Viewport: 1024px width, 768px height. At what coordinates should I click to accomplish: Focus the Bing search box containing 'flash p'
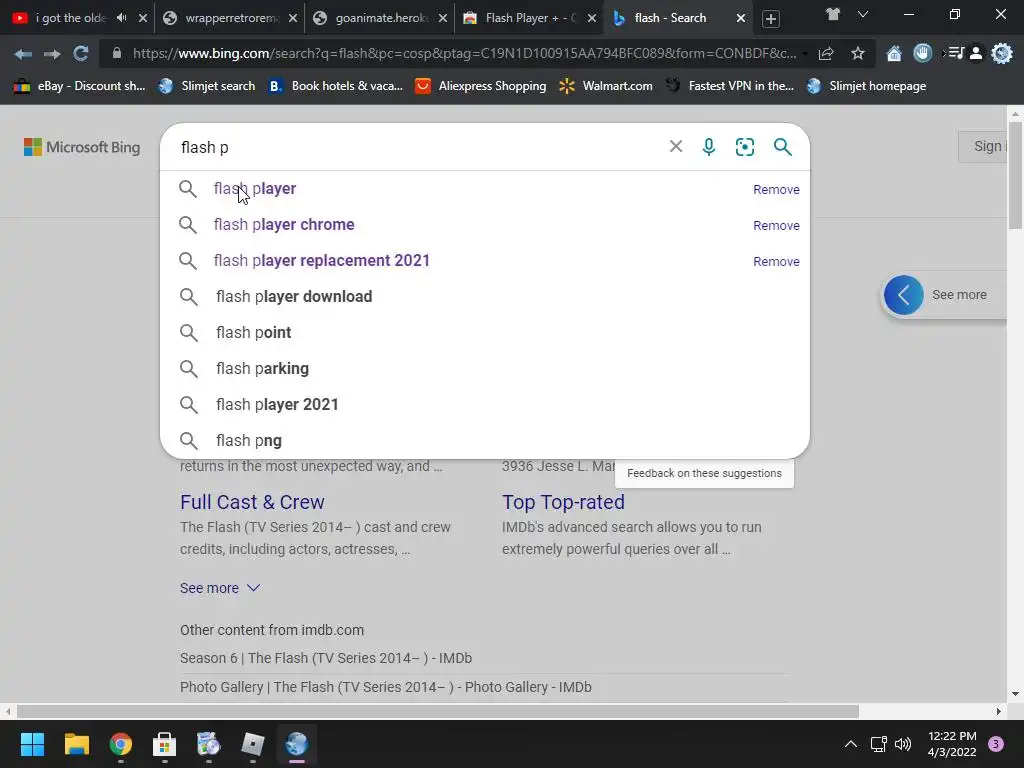(418, 147)
